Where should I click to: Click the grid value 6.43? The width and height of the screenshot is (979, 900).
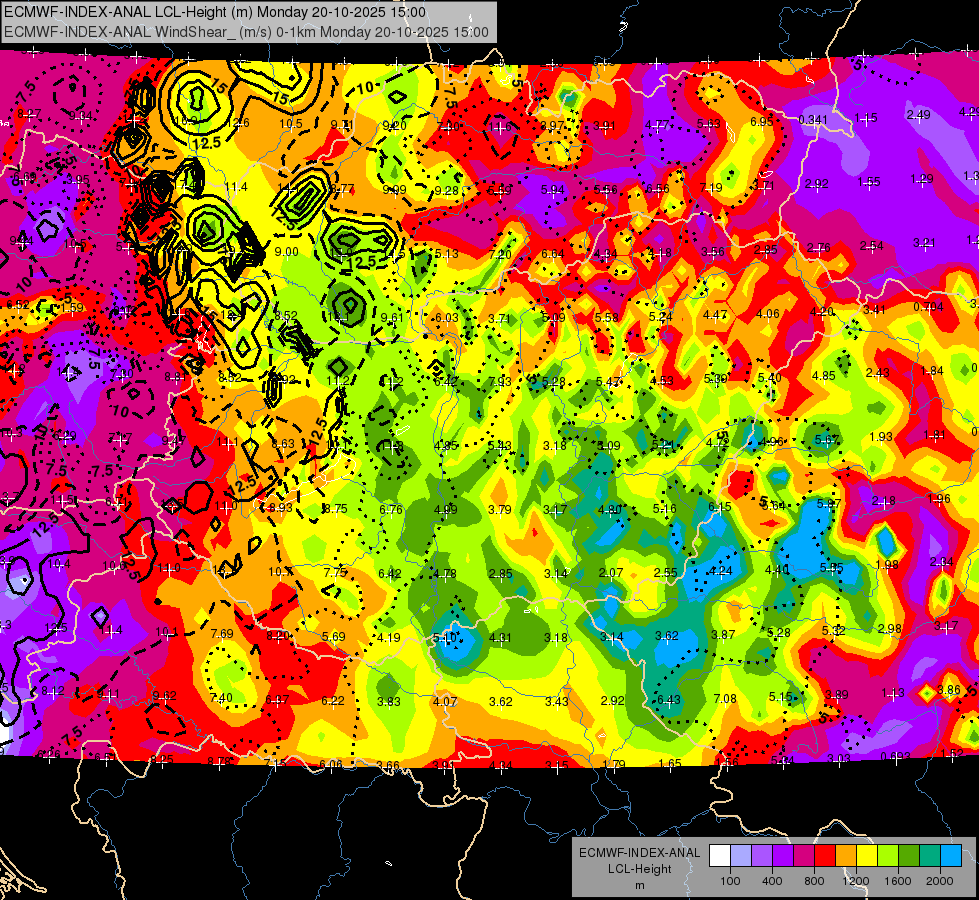pyautogui.click(x=669, y=699)
